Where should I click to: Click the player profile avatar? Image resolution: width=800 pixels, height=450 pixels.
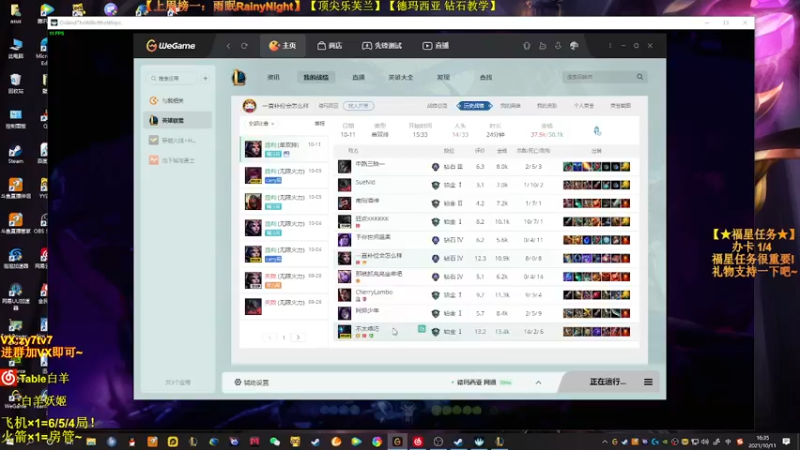point(249,106)
